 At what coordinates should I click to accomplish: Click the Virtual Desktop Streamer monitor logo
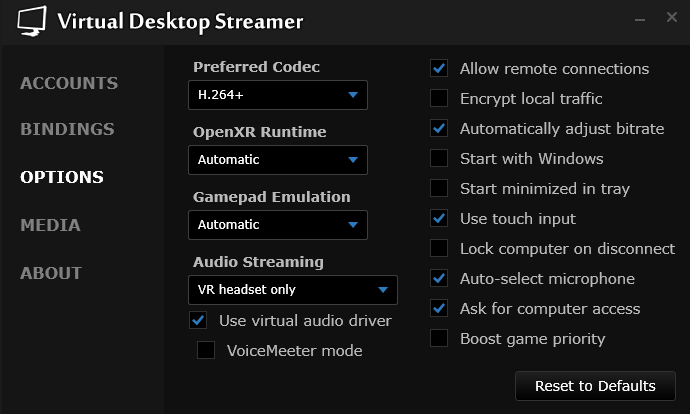(x=32, y=21)
